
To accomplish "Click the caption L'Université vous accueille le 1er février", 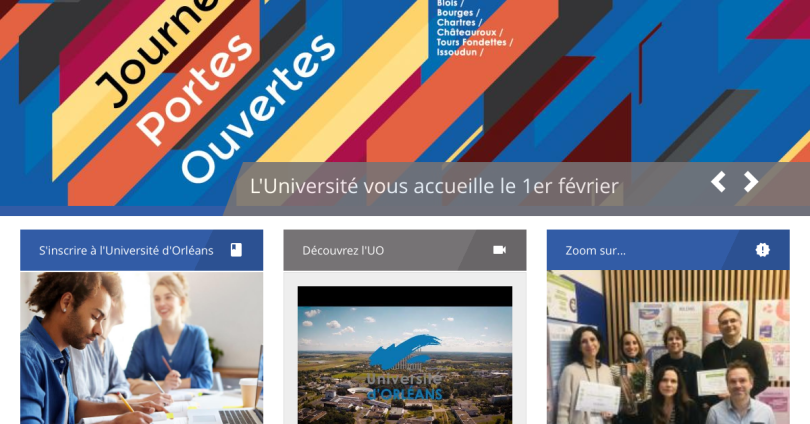I will pos(434,186).
